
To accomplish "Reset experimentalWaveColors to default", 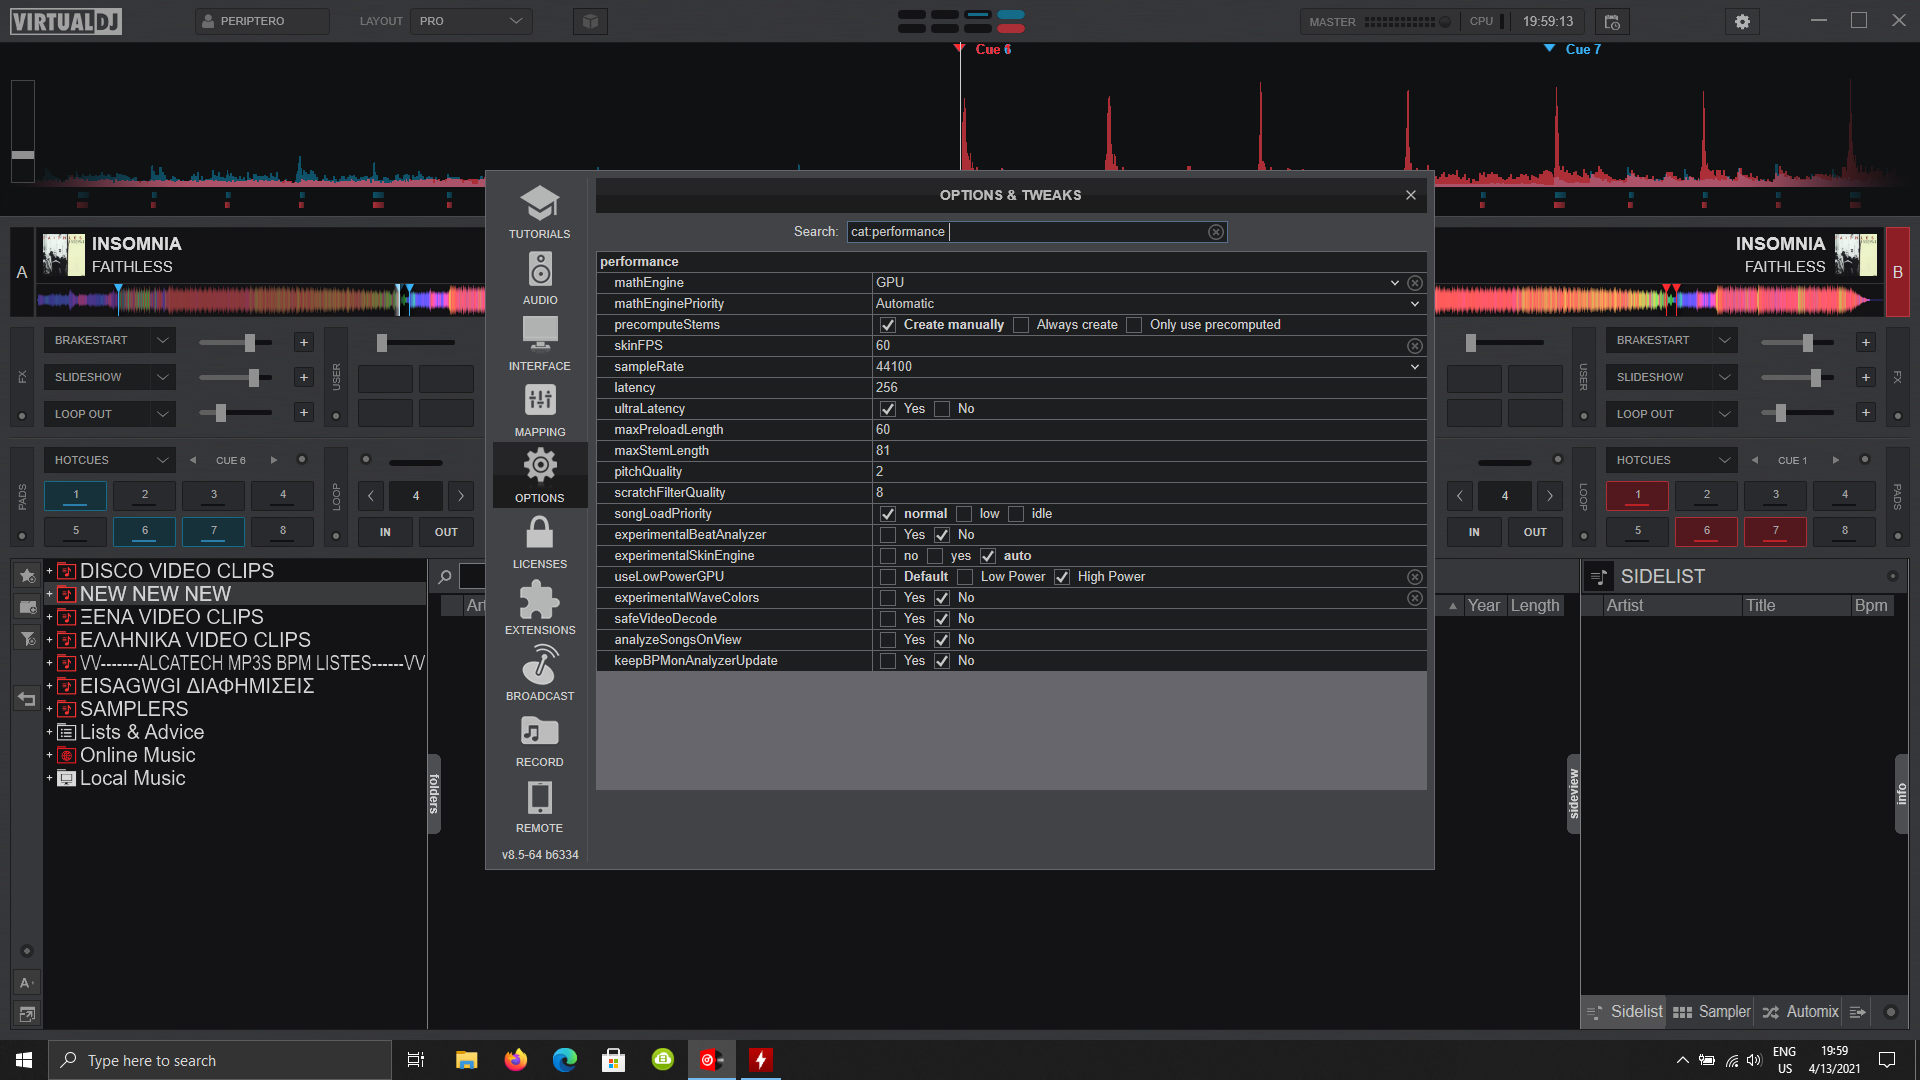I will [1415, 598].
